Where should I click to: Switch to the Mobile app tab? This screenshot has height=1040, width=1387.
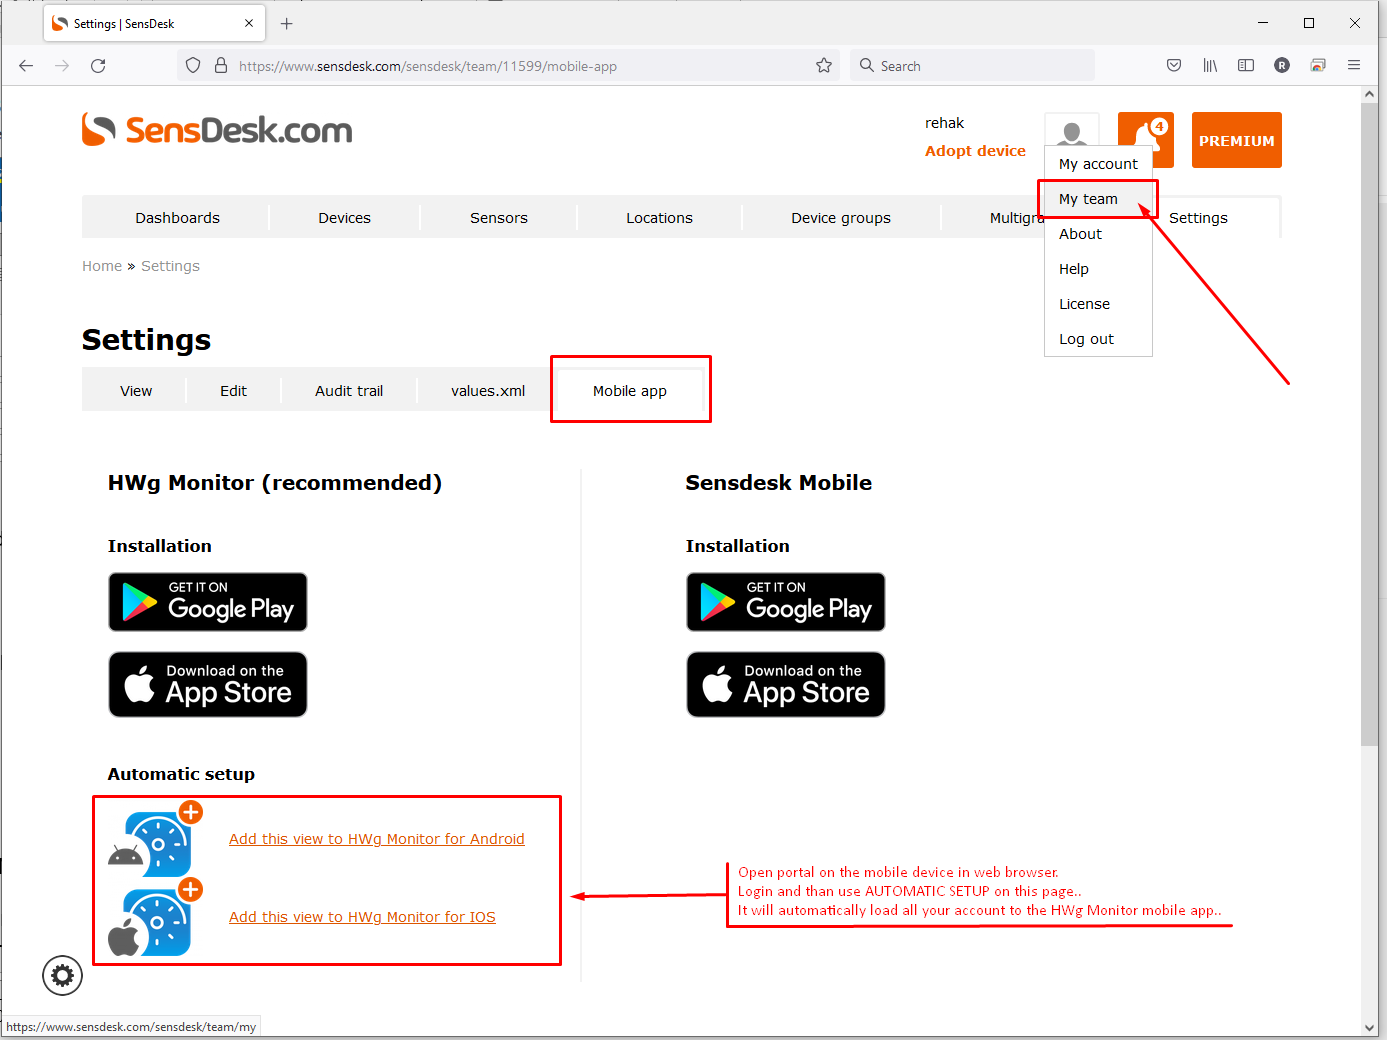pyautogui.click(x=630, y=391)
